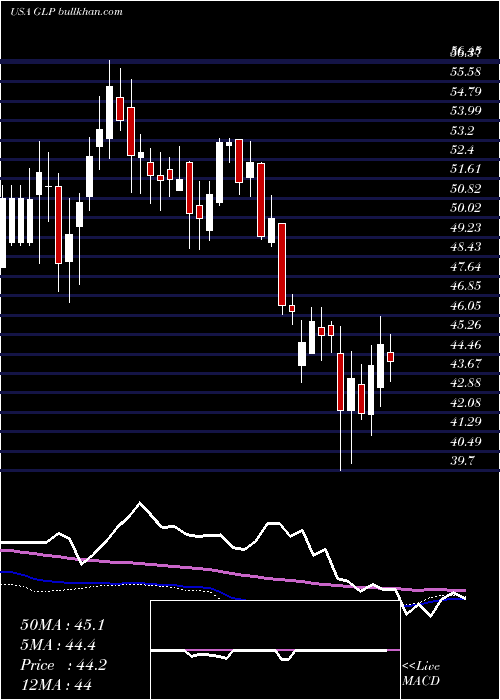The width and height of the screenshot is (500, 700).
Task: Click the 50.82 price axis label
Action: pos(466,189)
